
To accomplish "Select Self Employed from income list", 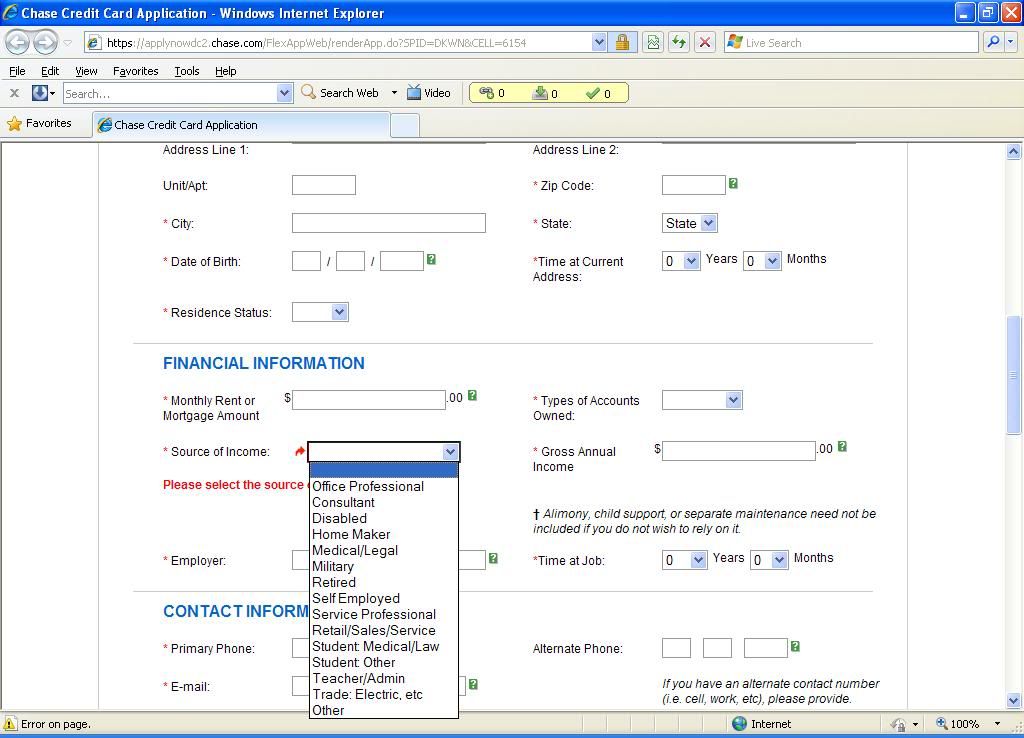I will click(356, 598).
